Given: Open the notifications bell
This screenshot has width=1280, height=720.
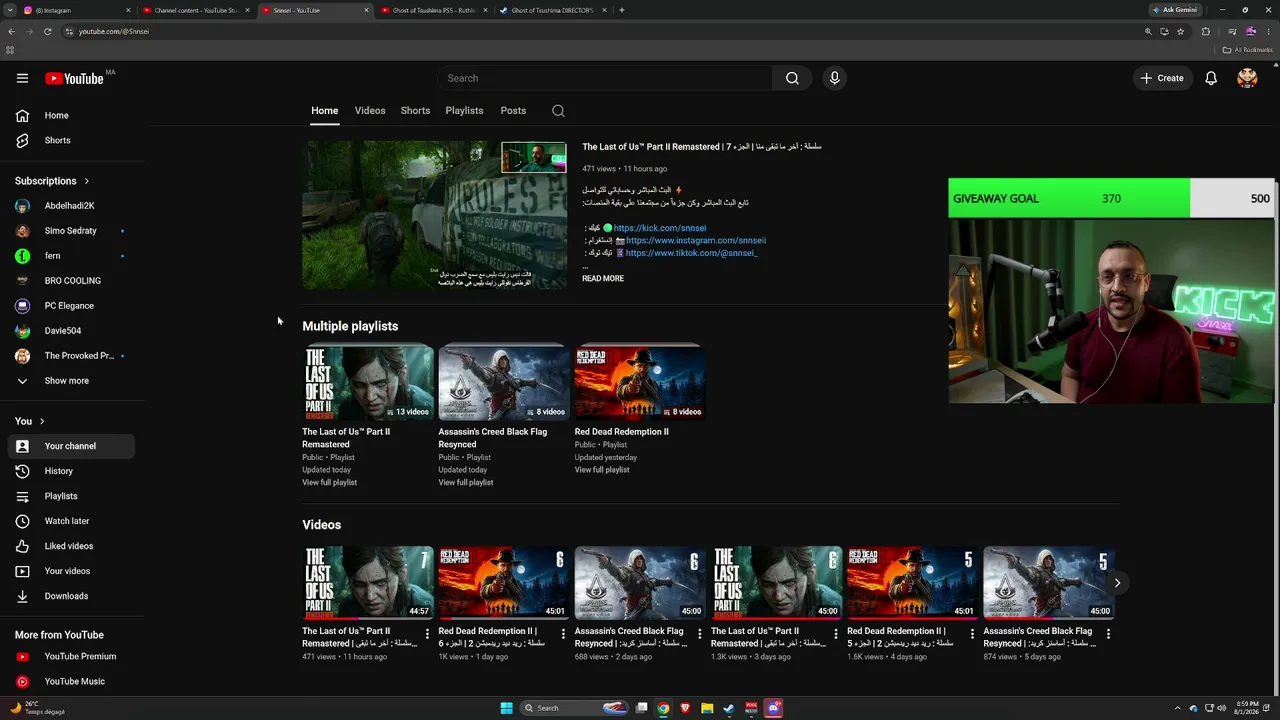Looking at the screenshot, I should pos(1211,78).
